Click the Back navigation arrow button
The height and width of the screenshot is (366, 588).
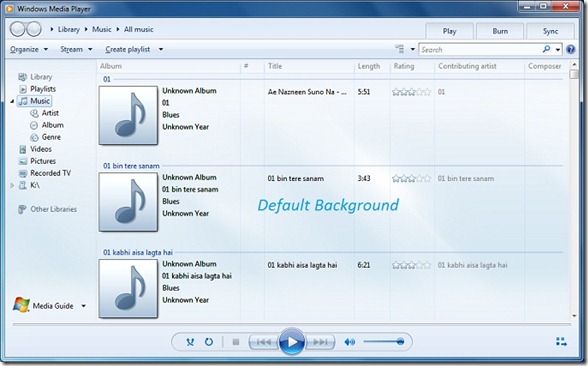[x=18, y=29]
